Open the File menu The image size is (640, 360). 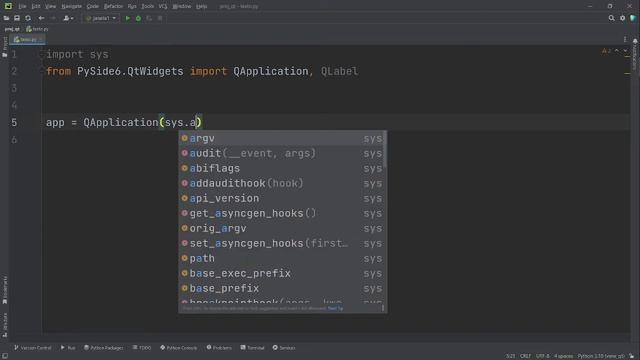point(22,7)
